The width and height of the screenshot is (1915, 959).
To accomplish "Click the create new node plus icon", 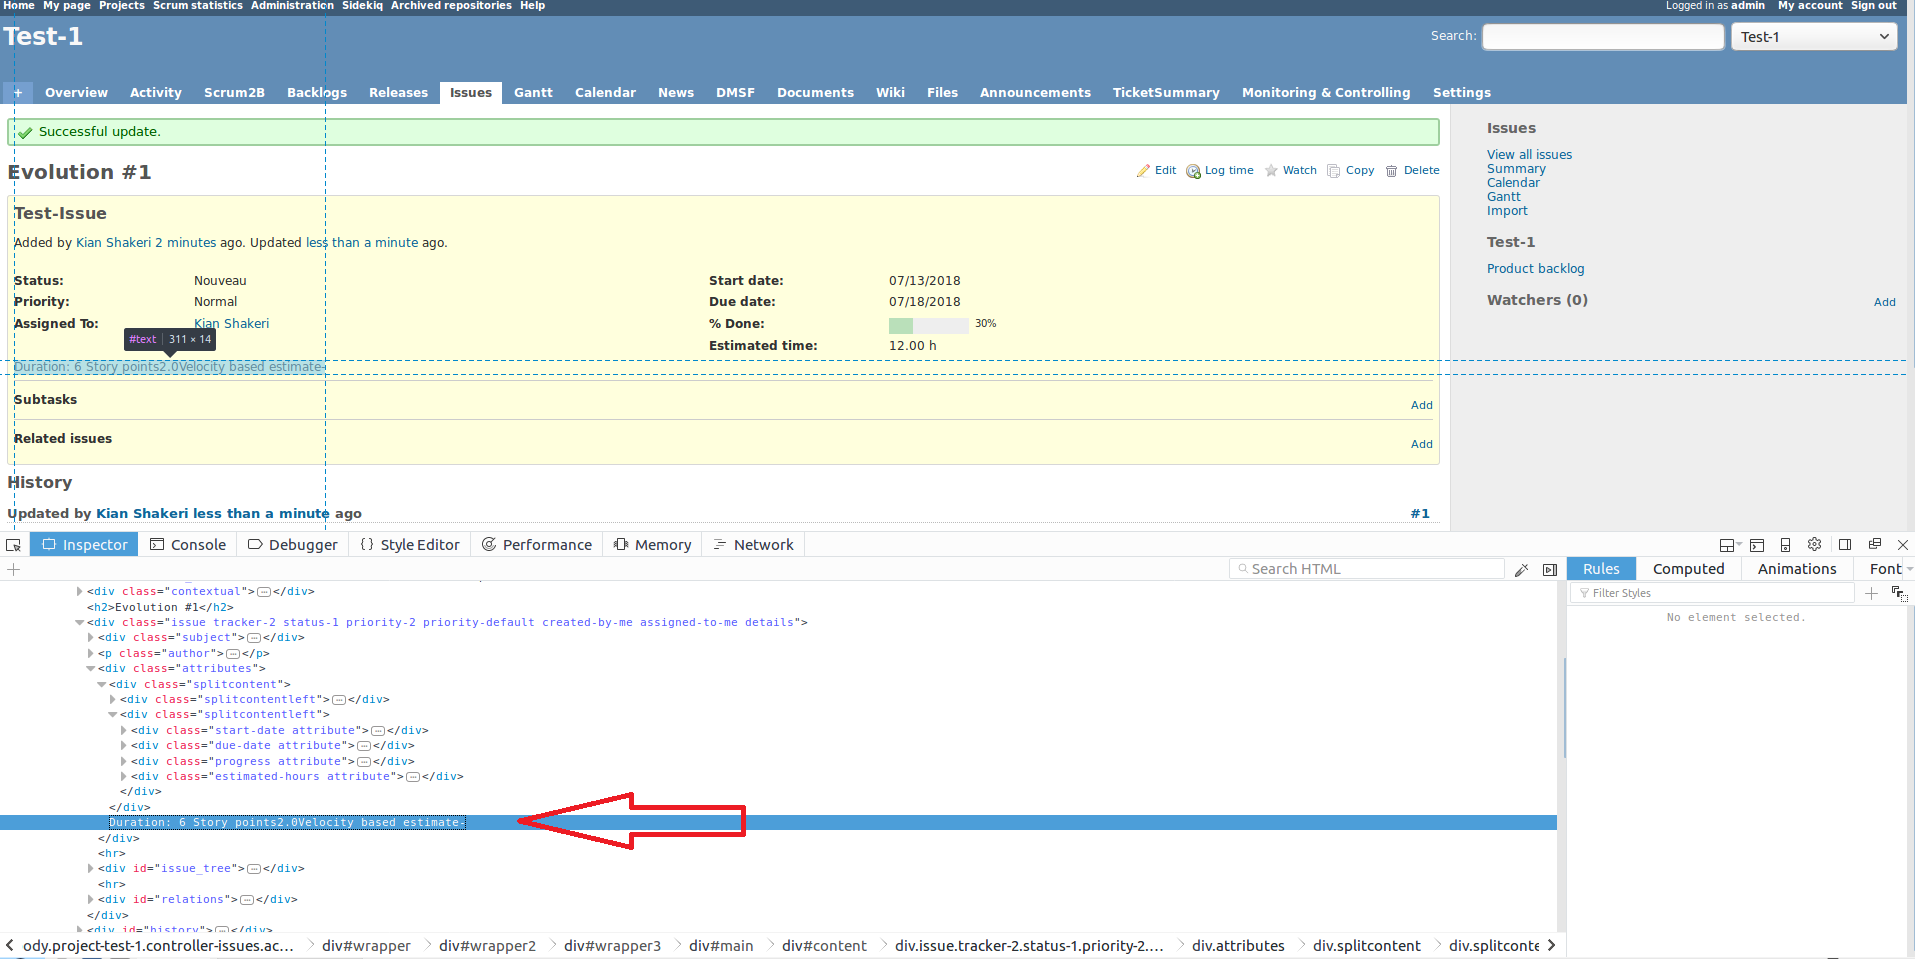I will point(14,570).
